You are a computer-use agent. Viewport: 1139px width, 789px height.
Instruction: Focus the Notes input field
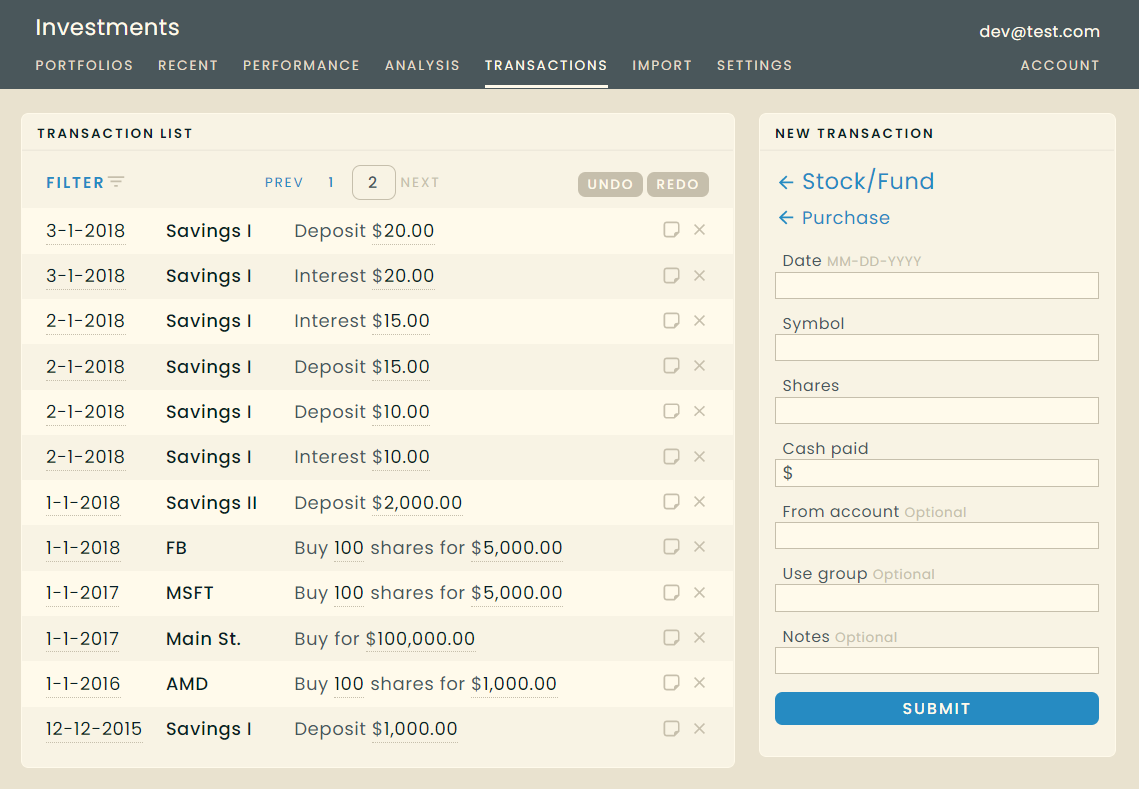936,660
